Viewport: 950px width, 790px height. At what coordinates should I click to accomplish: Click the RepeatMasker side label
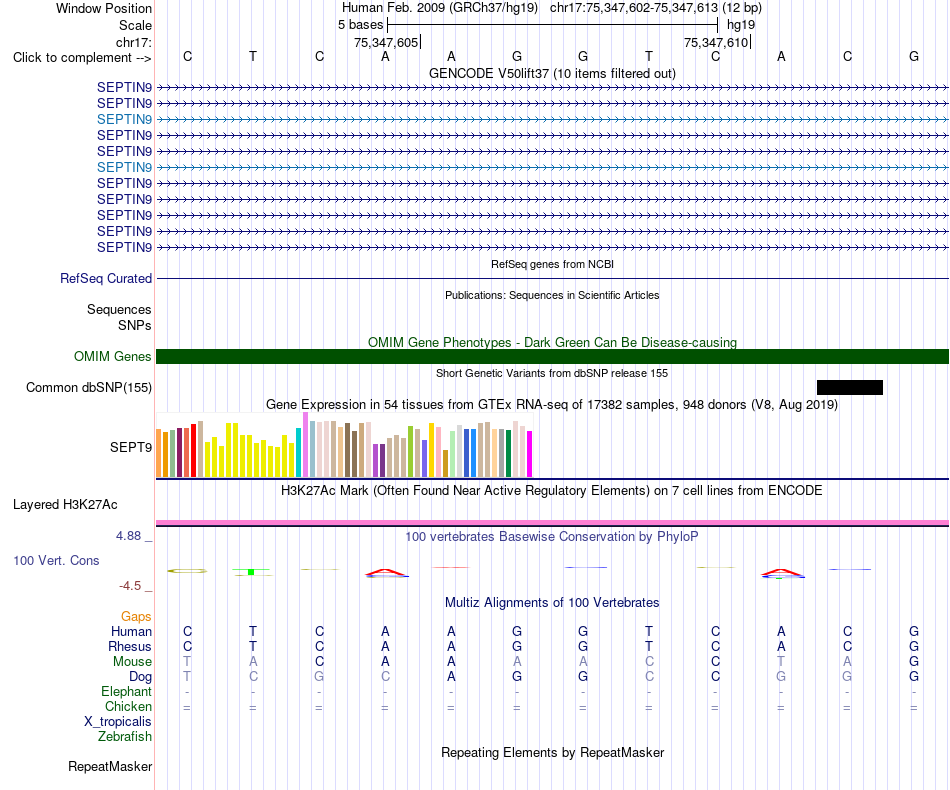[110, 767]
